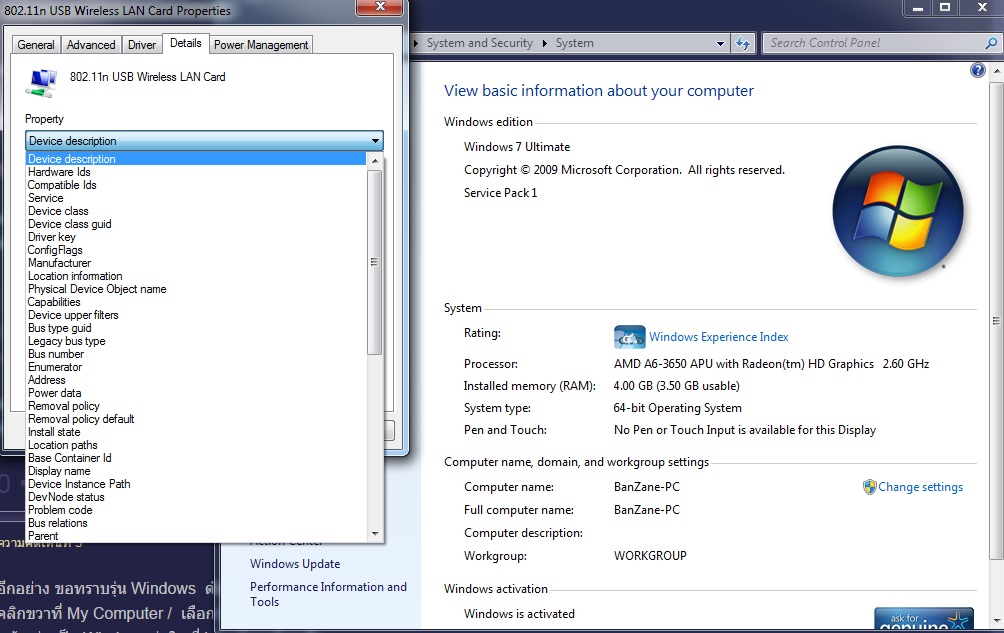The width and height of the screenshot is (1004, 633).
Task: Click the Windows 7 logo orb
Action: click(x=898, y=211)
